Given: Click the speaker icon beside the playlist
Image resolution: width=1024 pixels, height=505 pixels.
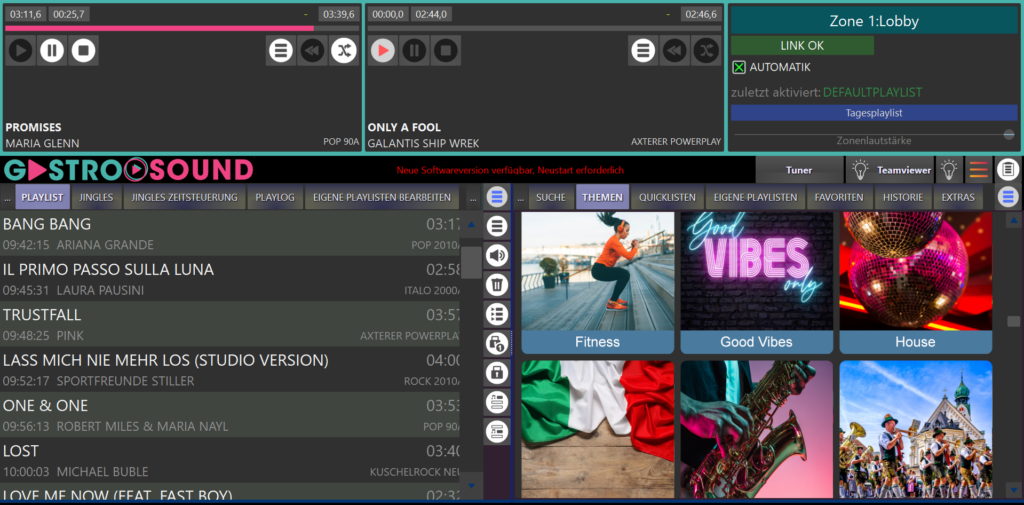Looking at the screenshot, I should pyautogui.click(x=497, y=256).
